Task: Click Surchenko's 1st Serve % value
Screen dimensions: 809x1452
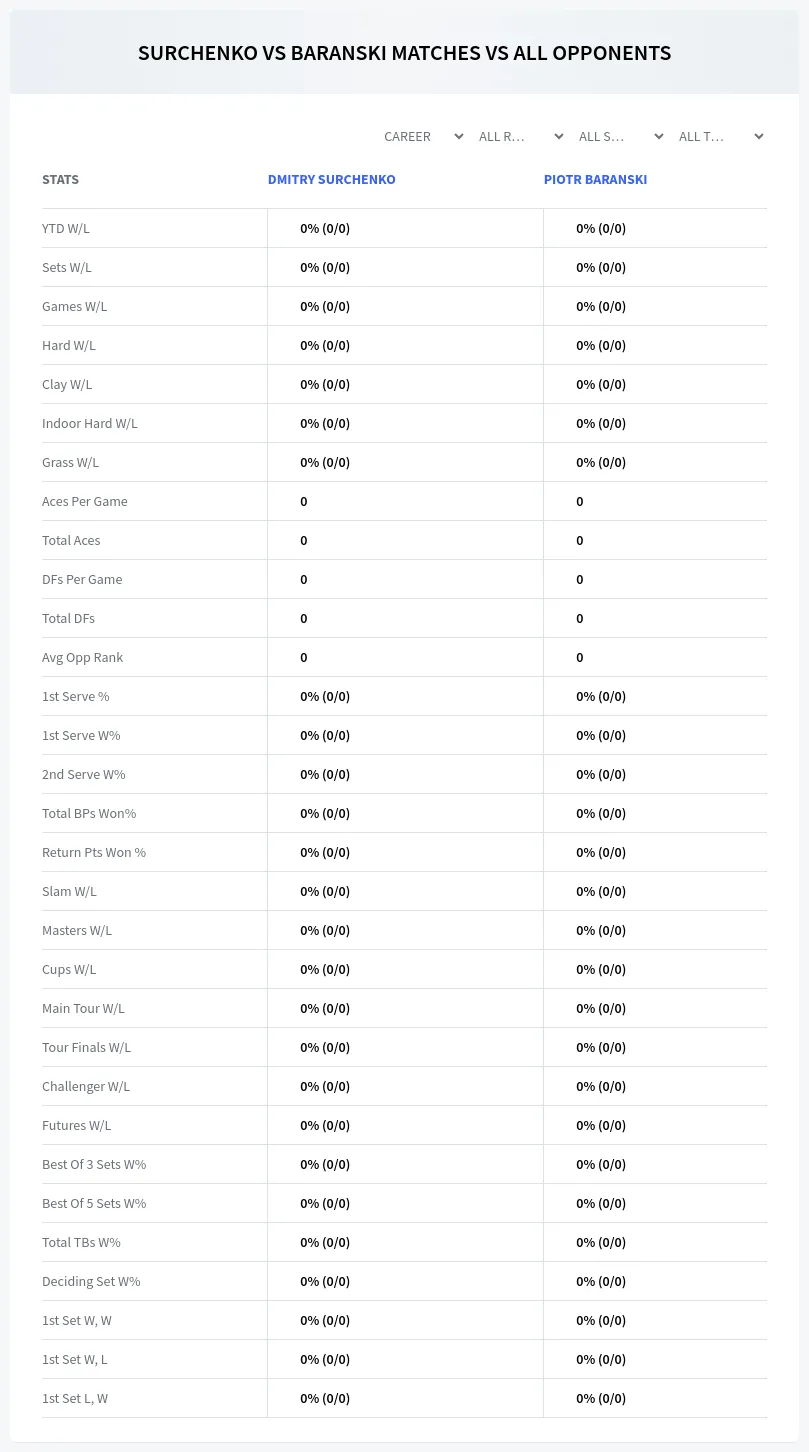Action: (x=325, y=697)
